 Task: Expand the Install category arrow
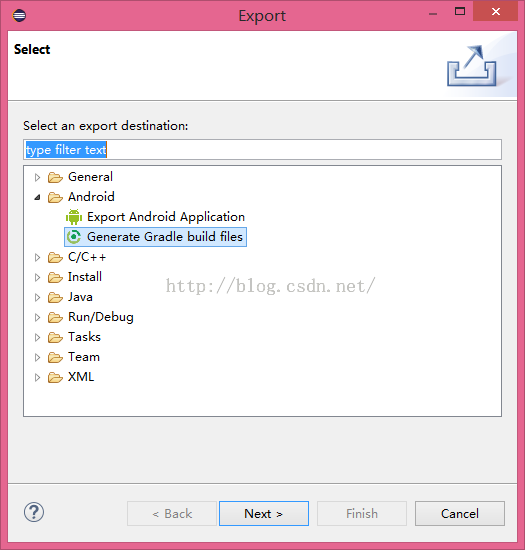click(x=37, y=277)
